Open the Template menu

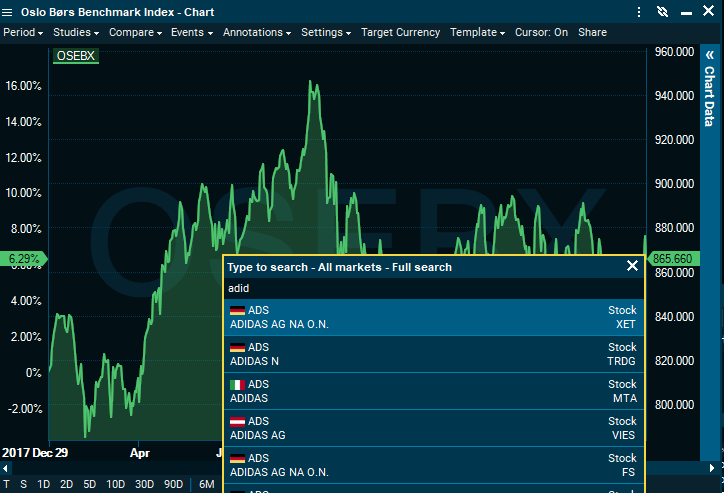pyautogui.click(x=478, y=32)
